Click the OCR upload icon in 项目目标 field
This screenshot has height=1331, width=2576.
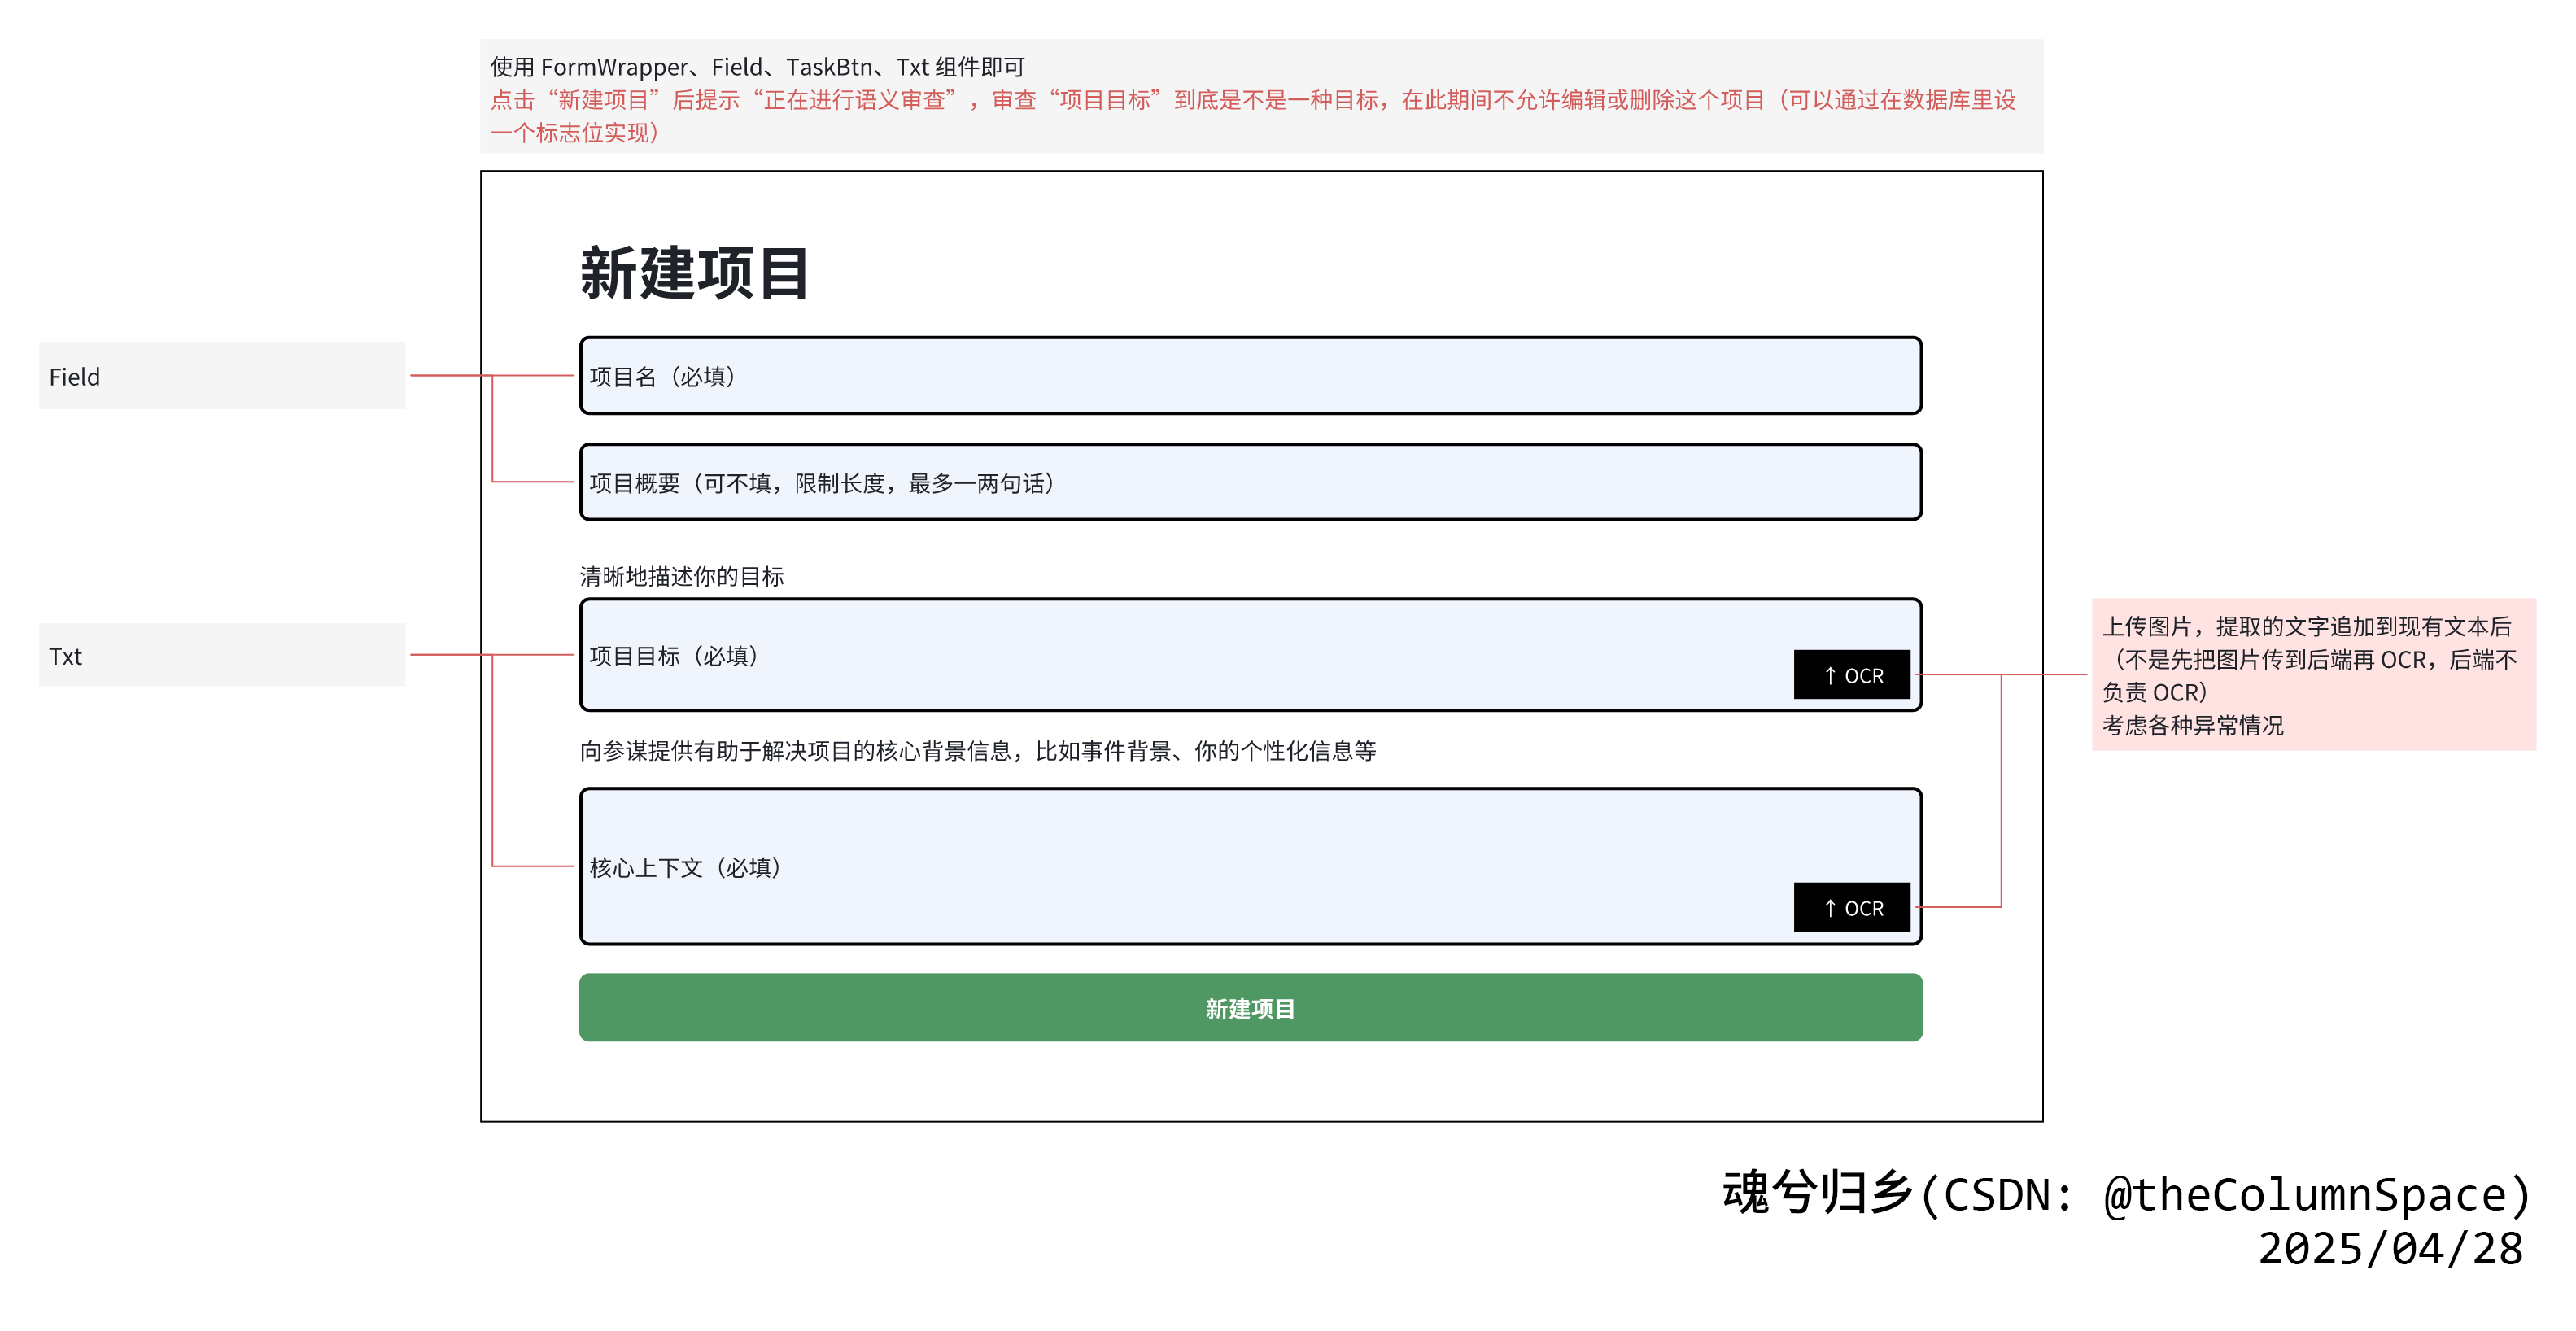(1852, 675)
